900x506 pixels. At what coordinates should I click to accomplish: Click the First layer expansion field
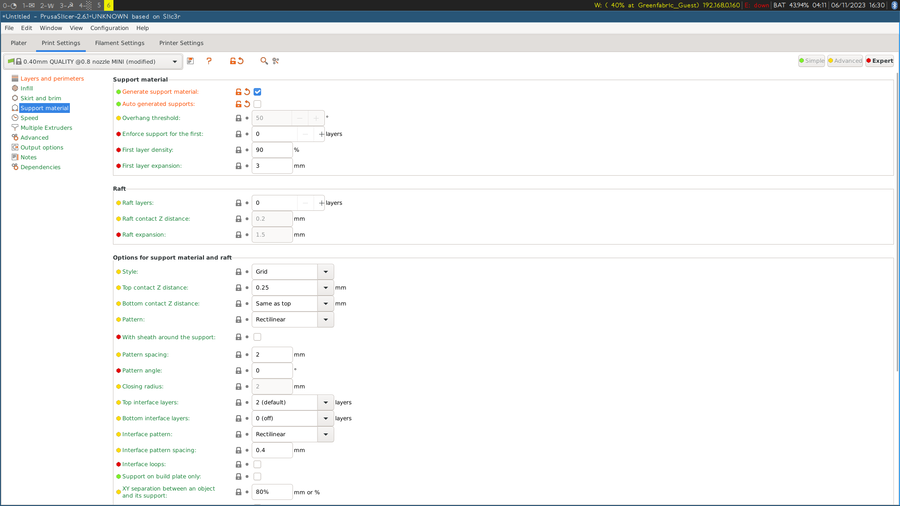coord(272,166)
